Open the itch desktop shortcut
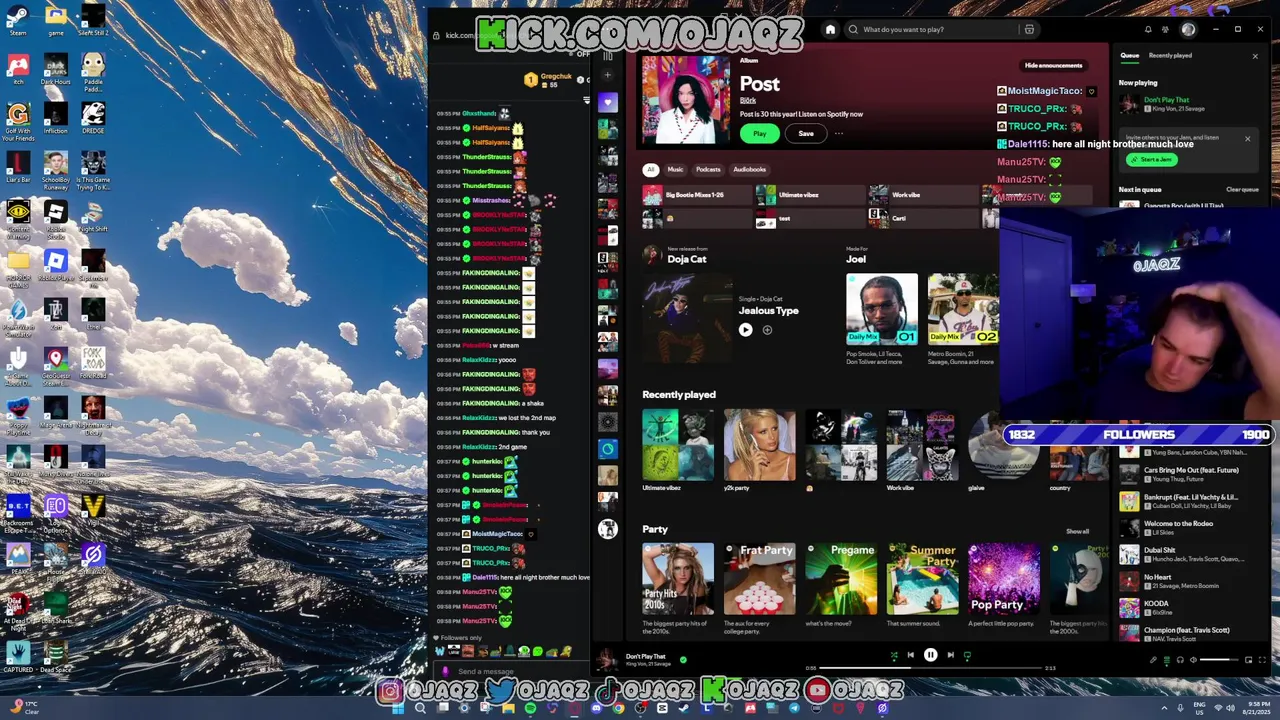 click(18, 69)
